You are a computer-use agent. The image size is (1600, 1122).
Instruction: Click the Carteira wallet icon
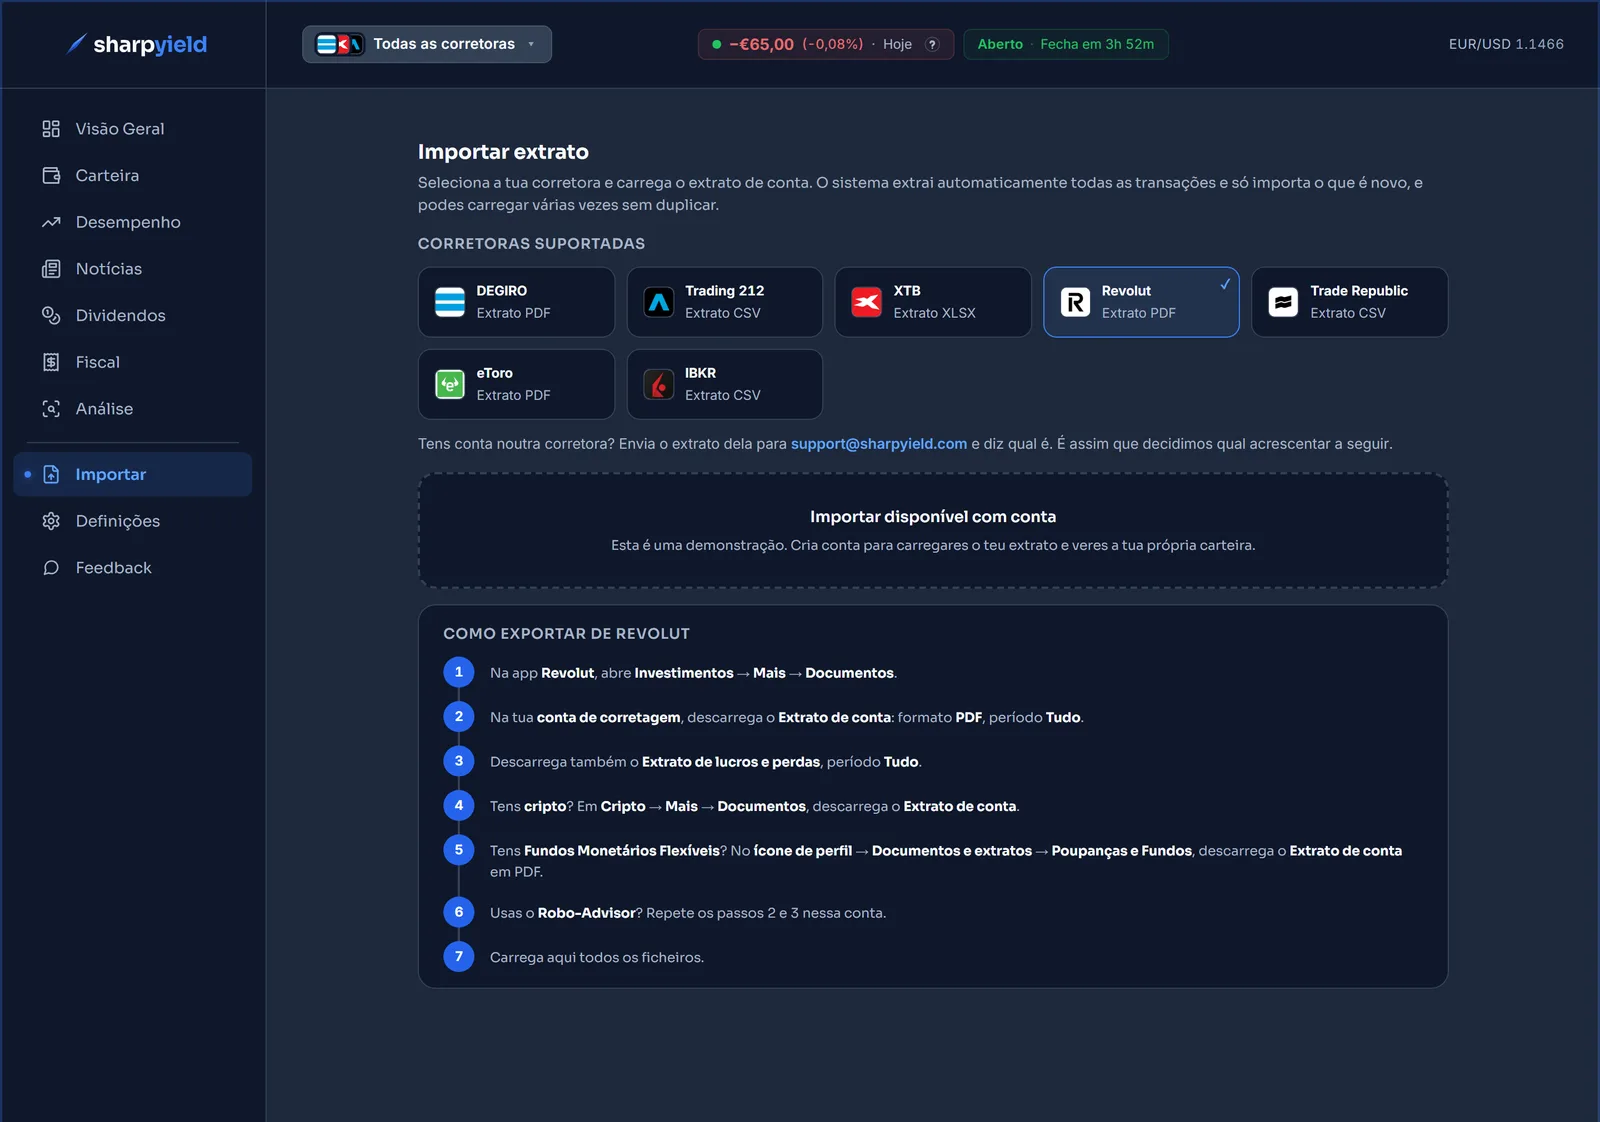click(x=51, y=175)
